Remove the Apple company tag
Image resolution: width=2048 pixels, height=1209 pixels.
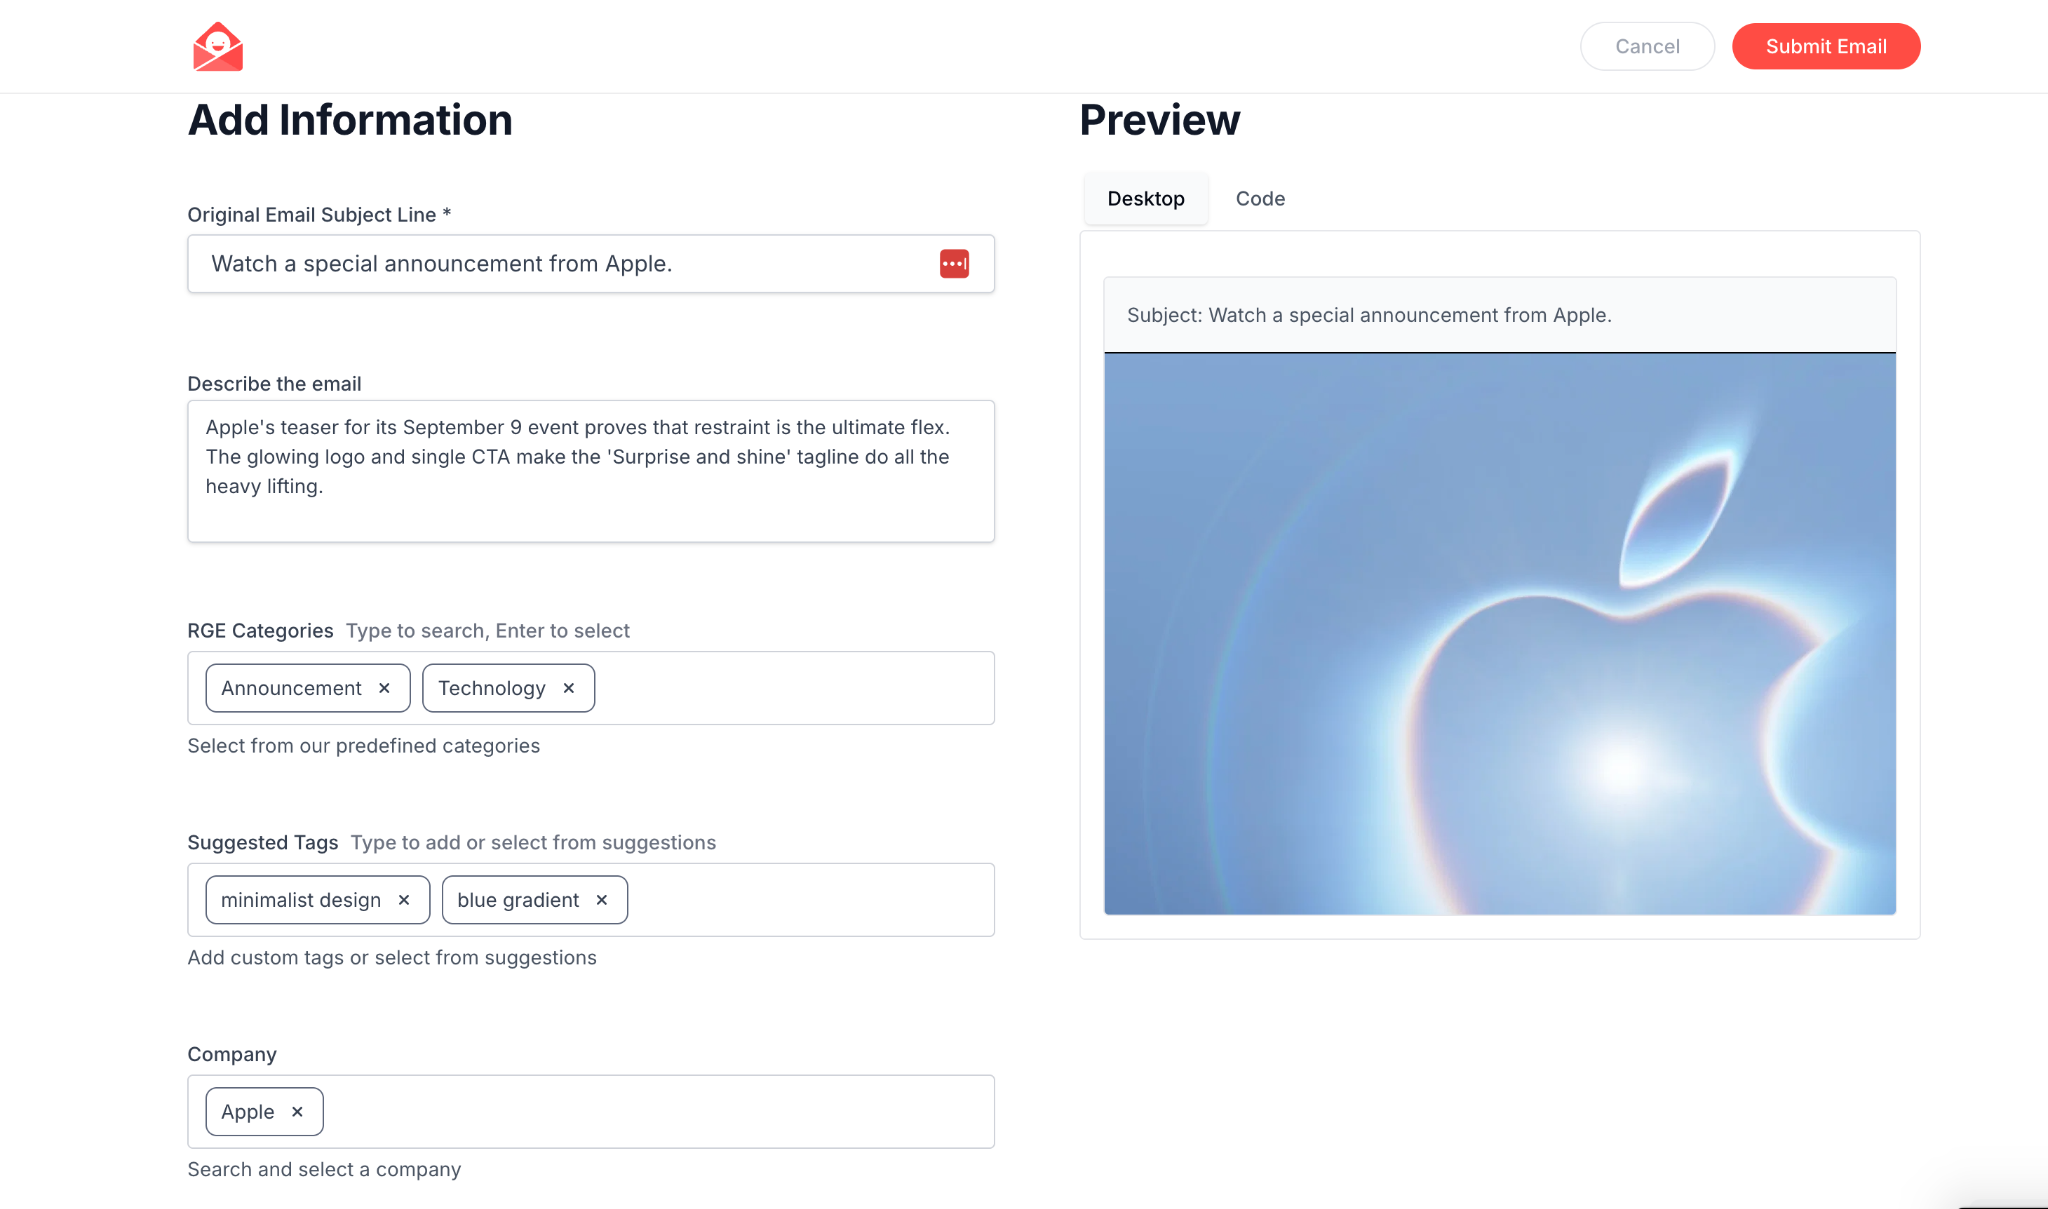pos(297,1112)
